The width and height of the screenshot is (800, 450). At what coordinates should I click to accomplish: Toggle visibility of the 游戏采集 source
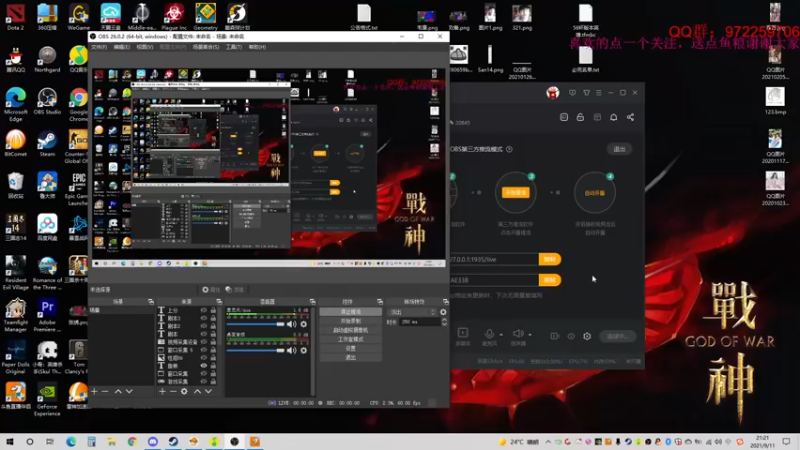(204, 382)
